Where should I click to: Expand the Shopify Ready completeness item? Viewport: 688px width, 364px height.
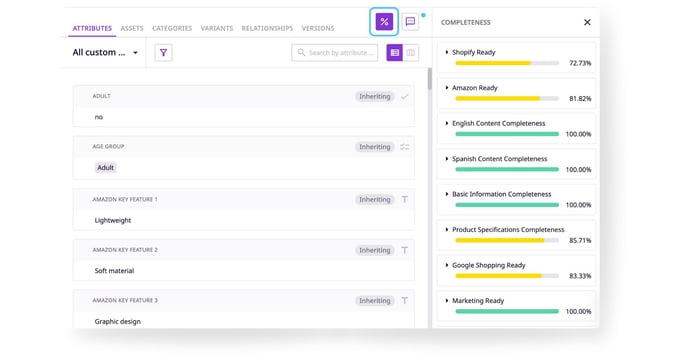447,52
